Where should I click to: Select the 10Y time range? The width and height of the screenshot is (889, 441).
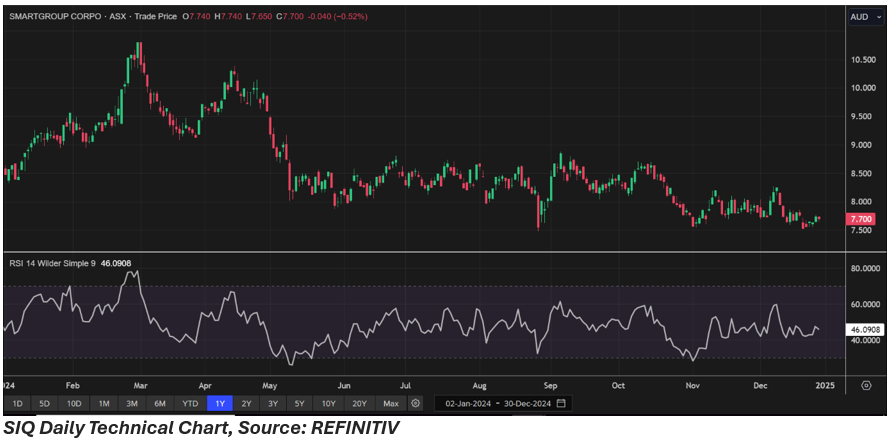point(329,404)
